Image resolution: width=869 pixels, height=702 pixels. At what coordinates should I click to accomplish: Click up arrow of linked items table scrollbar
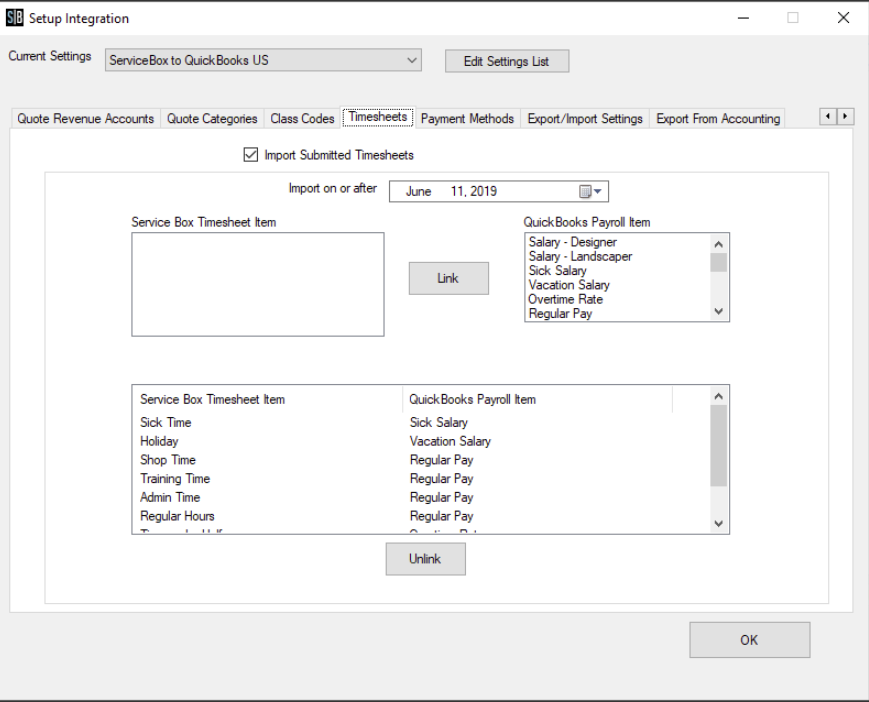click(x=718, y=396)
